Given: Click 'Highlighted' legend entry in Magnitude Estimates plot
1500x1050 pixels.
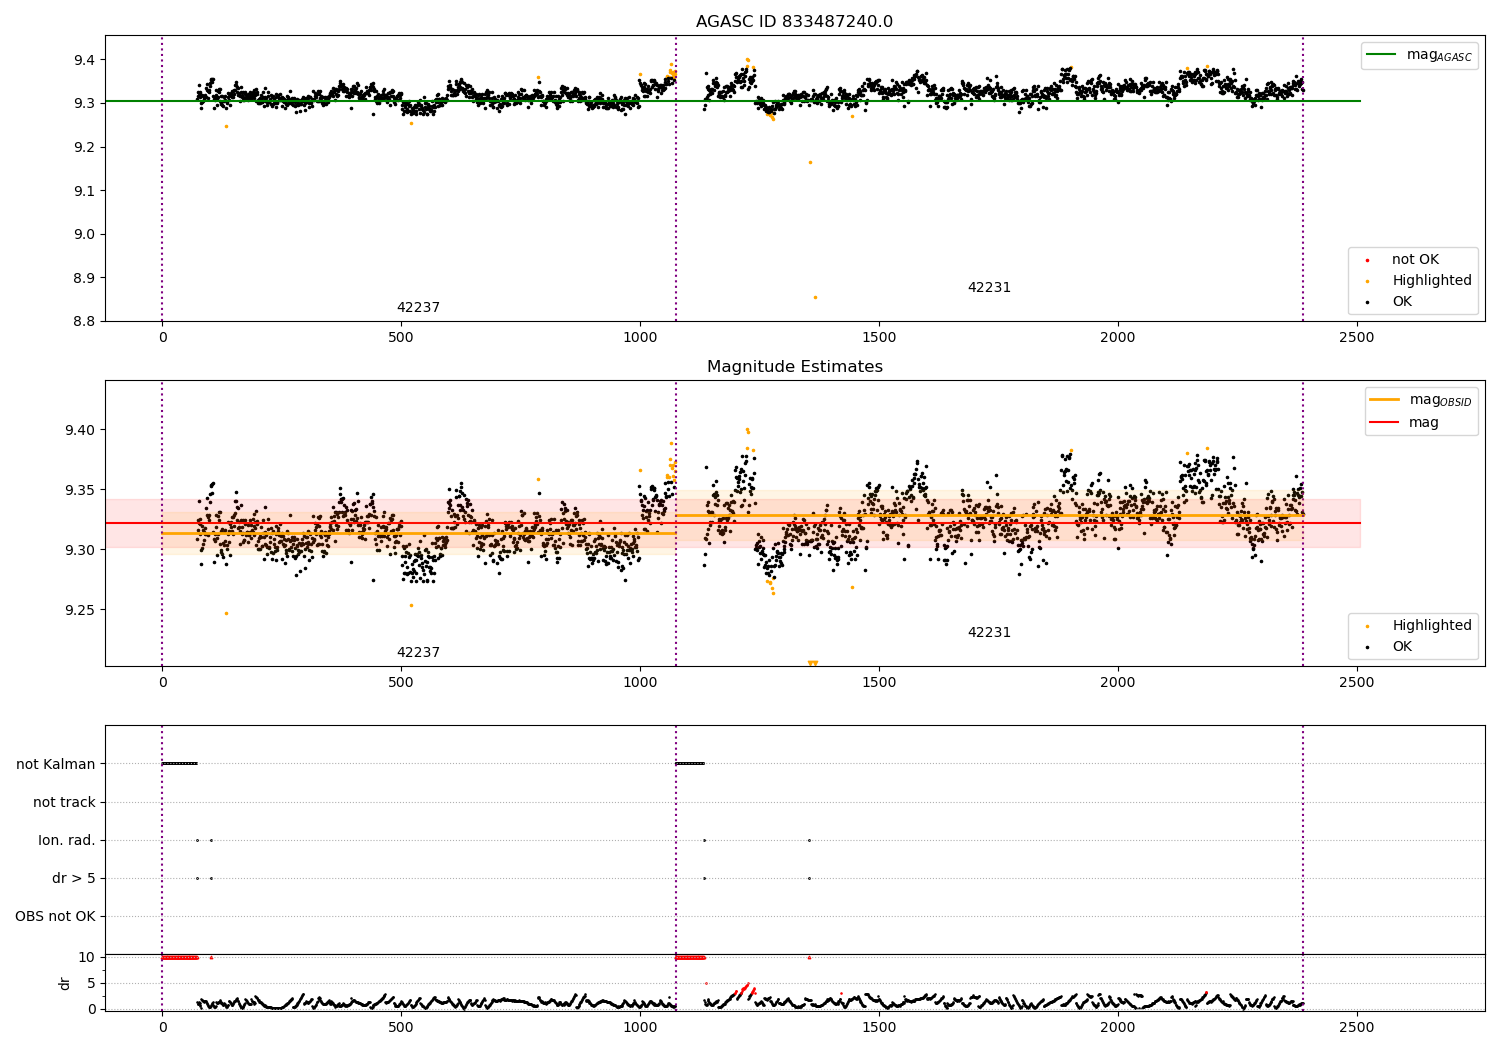Looking at the screenshot, I should point(1431,626).
